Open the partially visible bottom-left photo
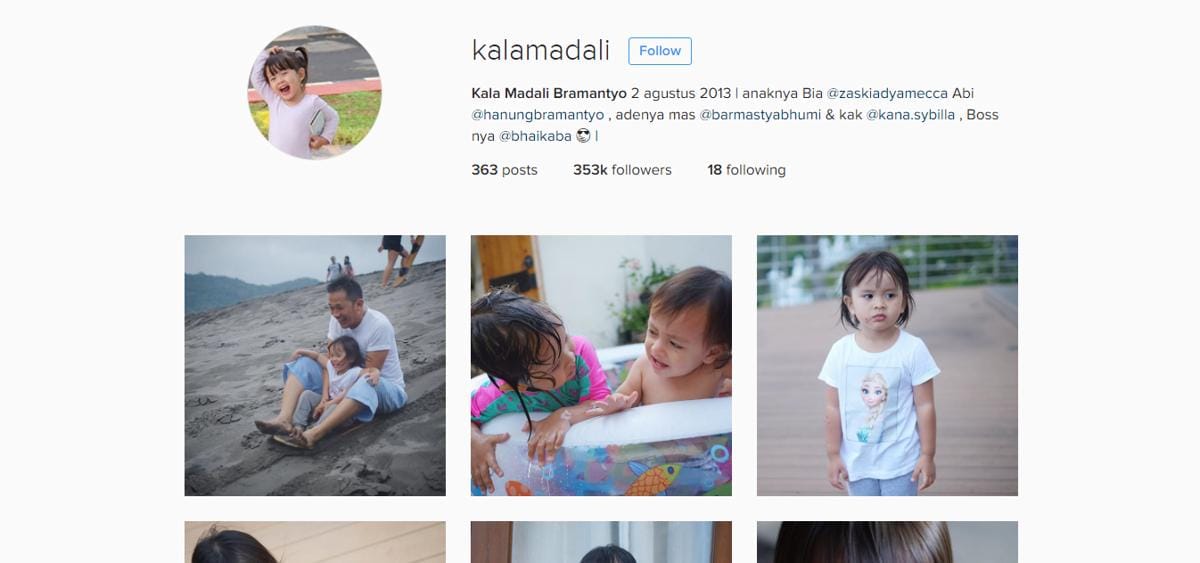This screenshot has height=563, width=1200. pyautogui.click(x=315, y=542)
